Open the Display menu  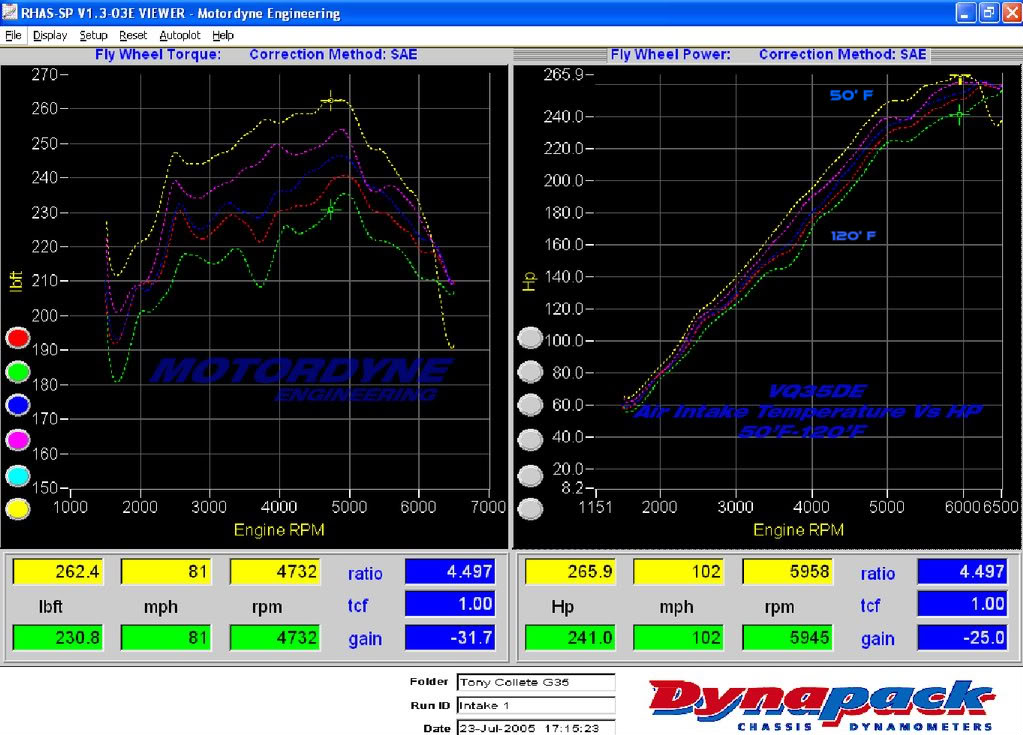(x=50, y=35)
